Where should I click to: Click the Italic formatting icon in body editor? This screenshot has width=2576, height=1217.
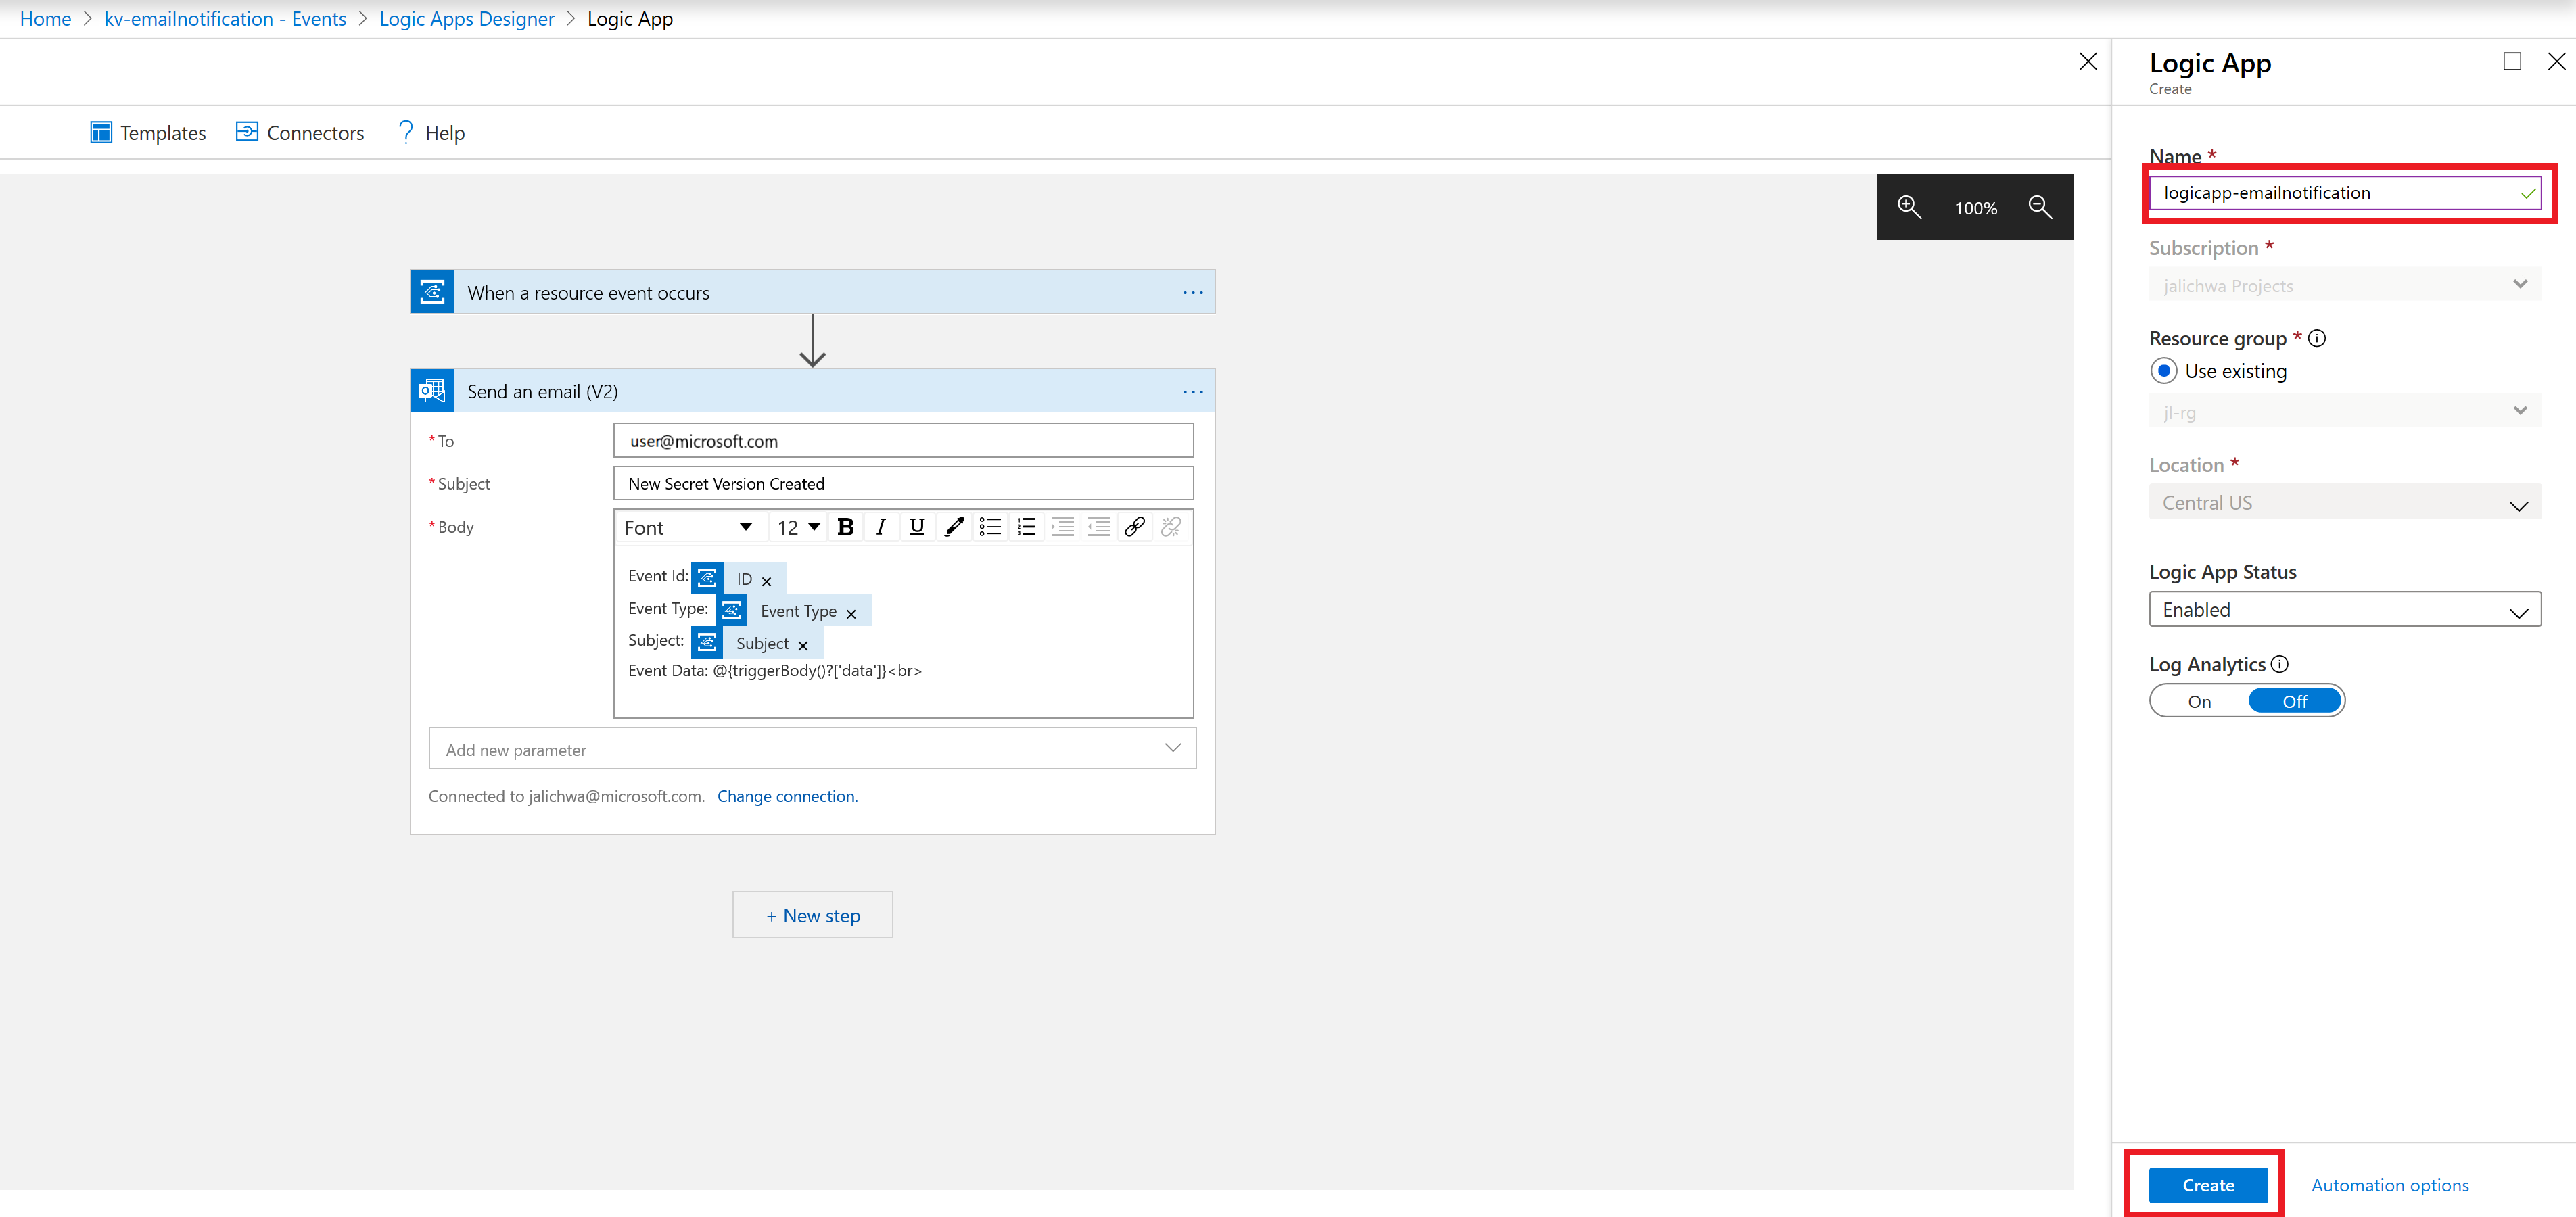tap(882, 527)
